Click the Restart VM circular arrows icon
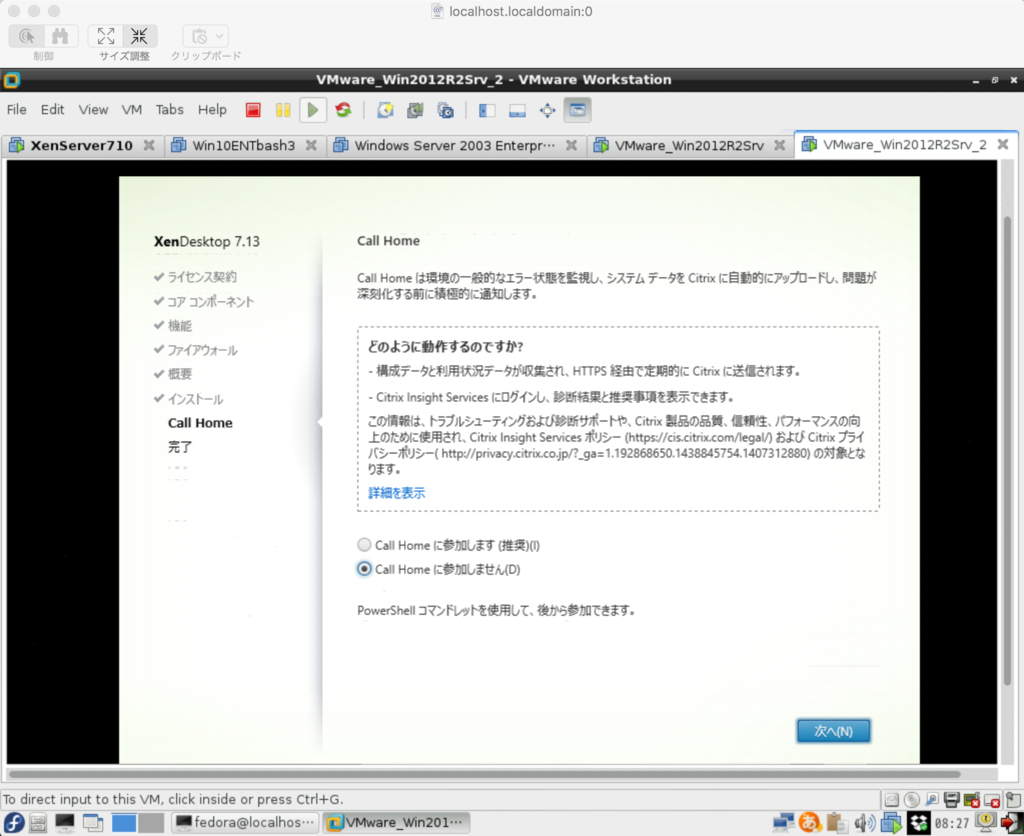The image size is (1024, 836). pos(344,110)
